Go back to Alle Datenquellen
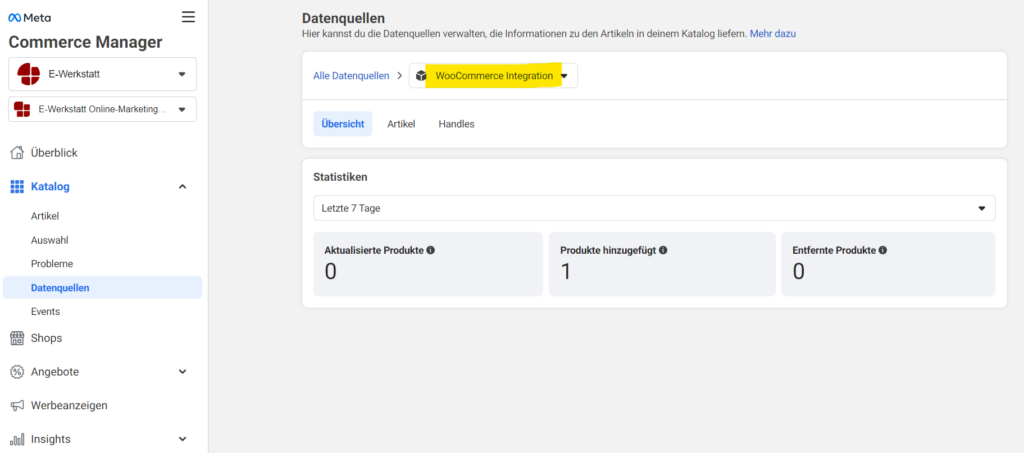Image resolution: width=1024 pixels, height=453 pixels. pyautogui.click(x=351, y=76)
